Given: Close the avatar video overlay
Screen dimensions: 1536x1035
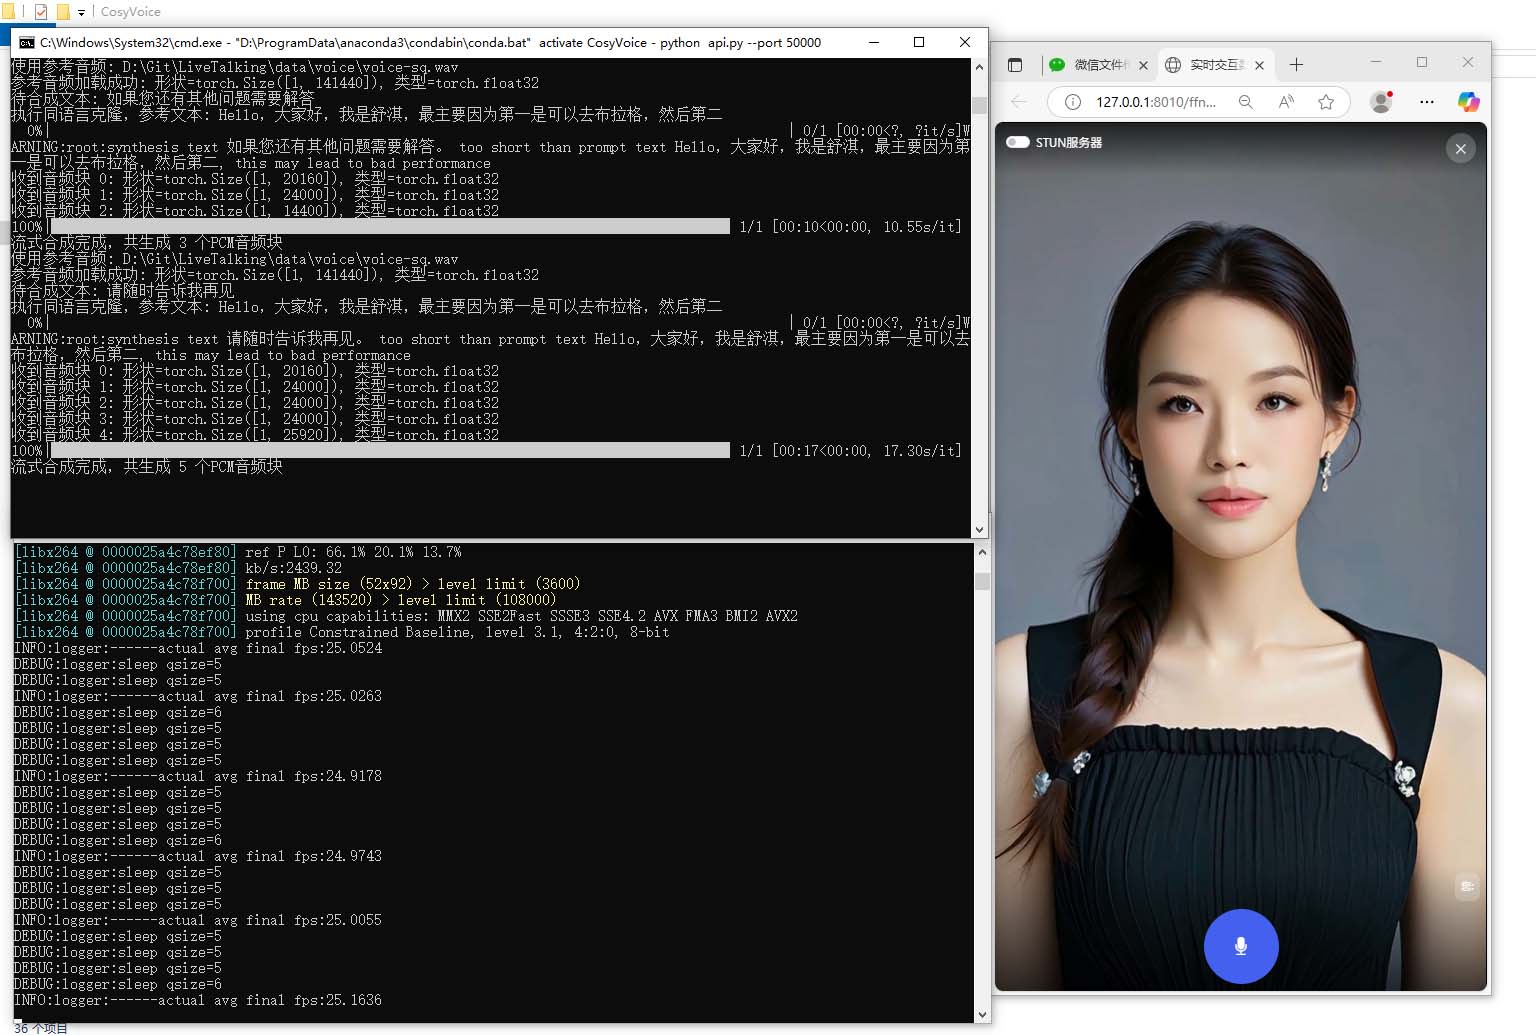Looking at the screenshot, I should pos(1460,149).
